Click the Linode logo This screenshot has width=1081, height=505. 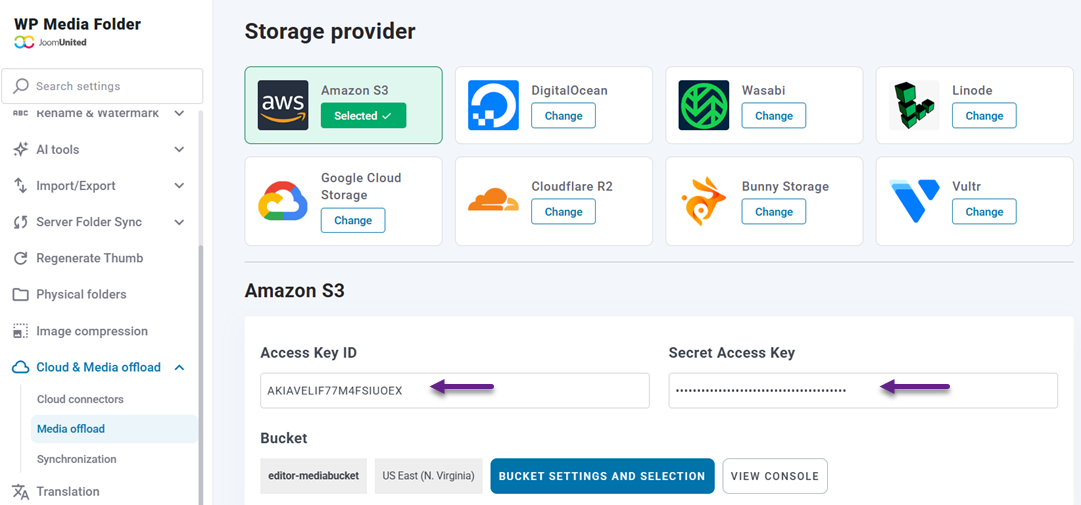click(914, 105)
